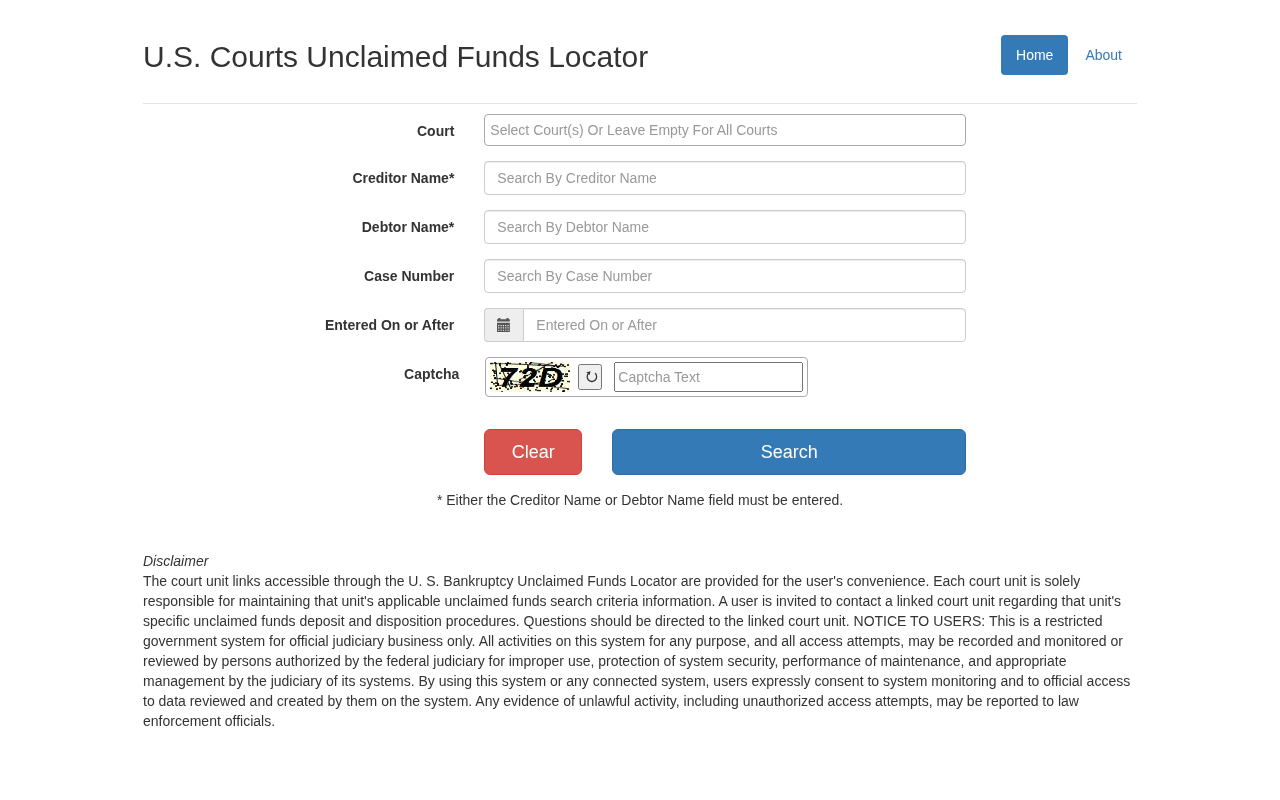Refresh the captcha image
This screenshot has height=800, width=1280.
click(590, 377)
